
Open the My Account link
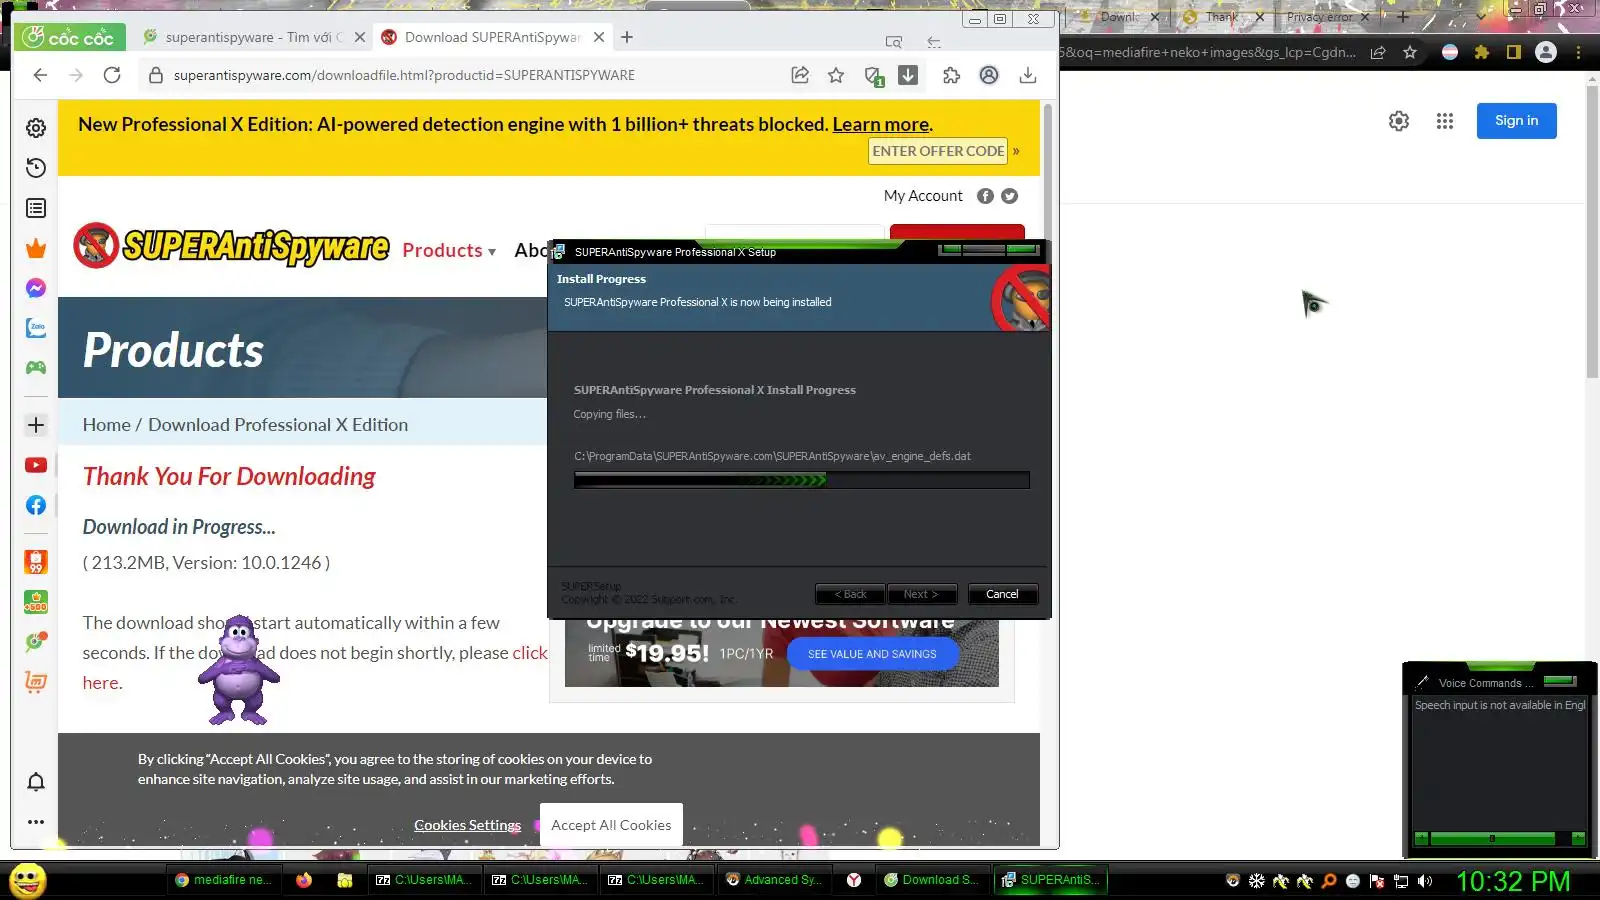(x=923, y=196)
